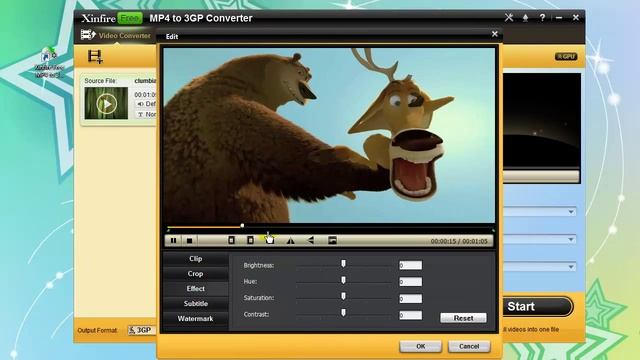Viewport: 640px width, 360px height.
Task: Click the playback progress handle on the seek bar
Action: tap(242, 225)
